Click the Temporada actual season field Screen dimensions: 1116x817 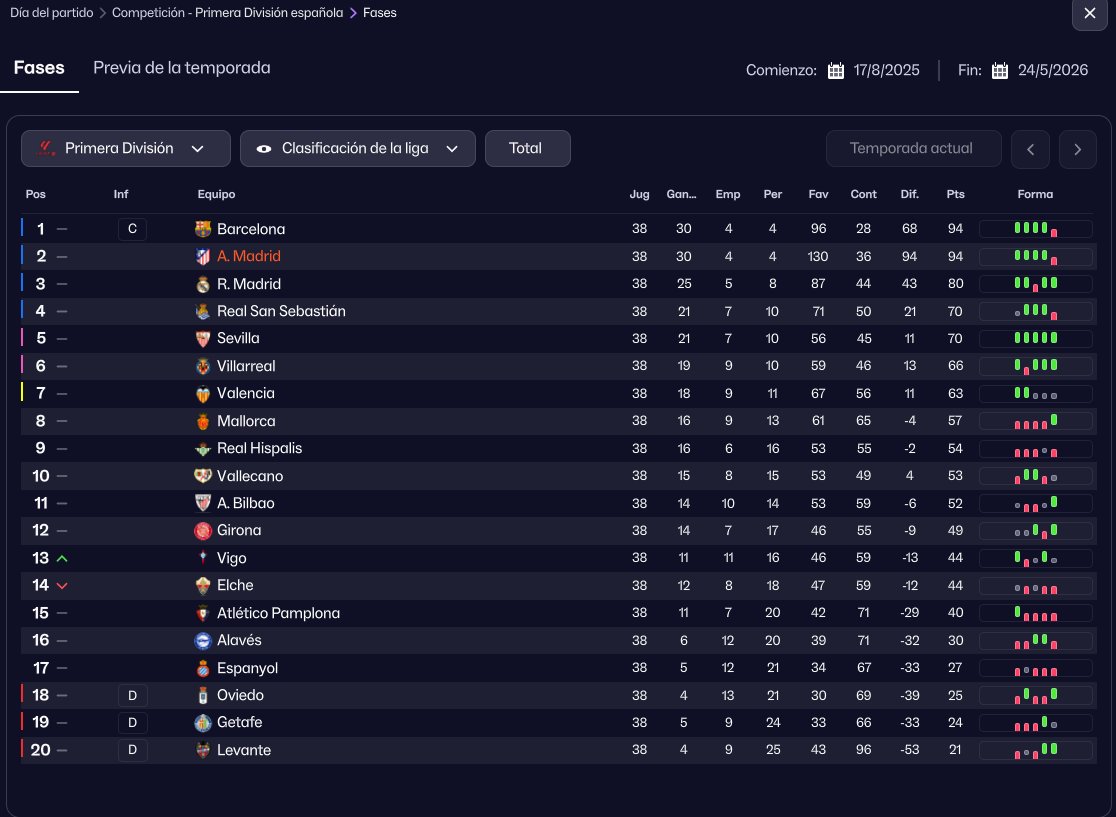911,149
